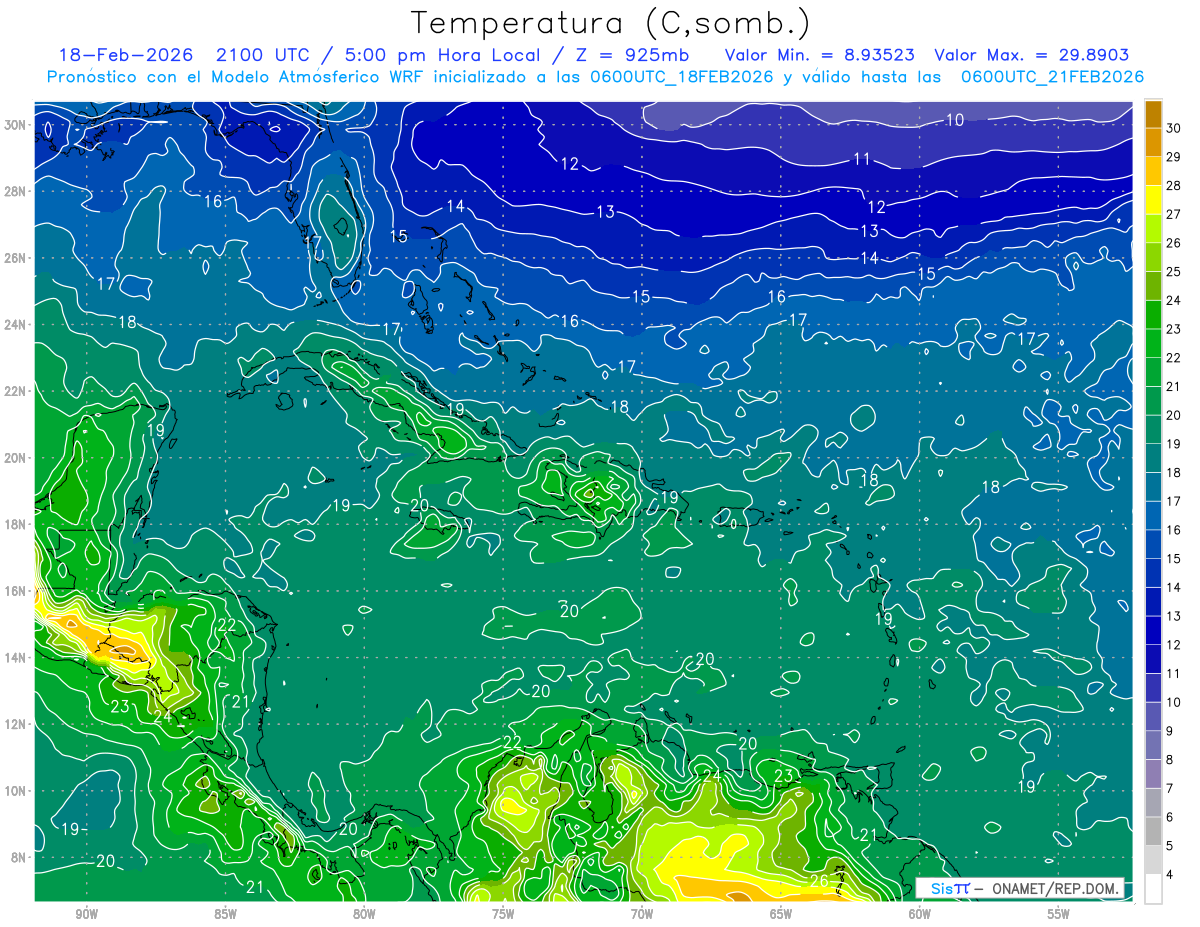Image resolution: width=1200 pixels, height=927 pixels.
Task: Click the "65W" longitude axis label
Action: (x=781, y=914)
